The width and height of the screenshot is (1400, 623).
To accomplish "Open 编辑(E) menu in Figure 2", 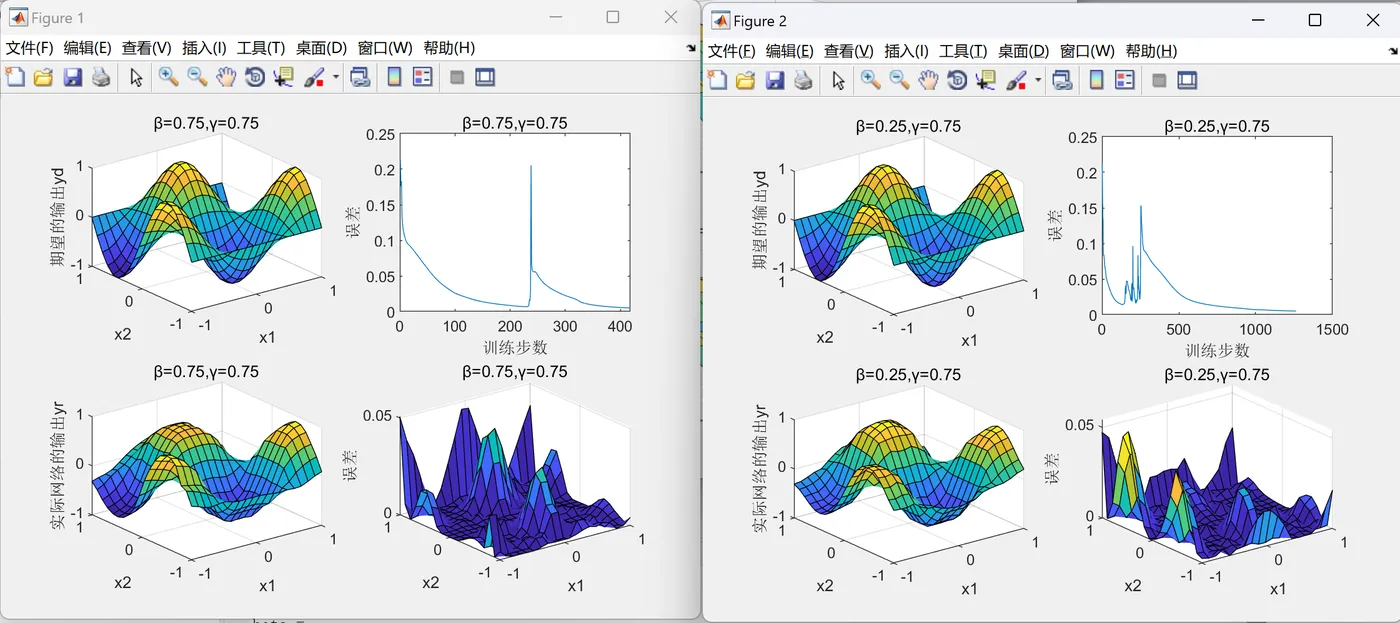I will pos(790,51).
